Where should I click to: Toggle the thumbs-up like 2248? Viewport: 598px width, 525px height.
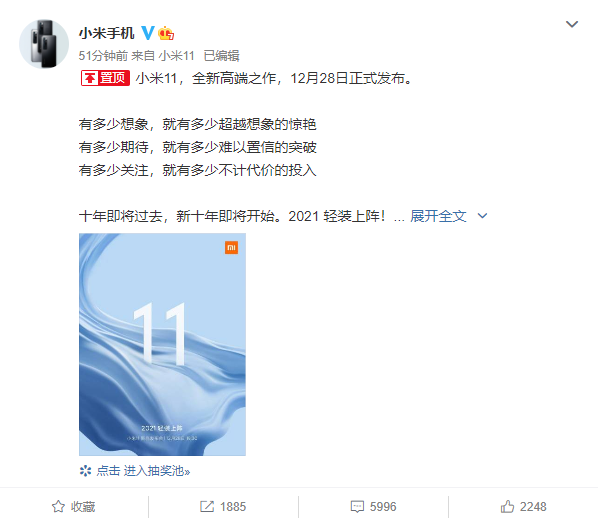[508, 507]
